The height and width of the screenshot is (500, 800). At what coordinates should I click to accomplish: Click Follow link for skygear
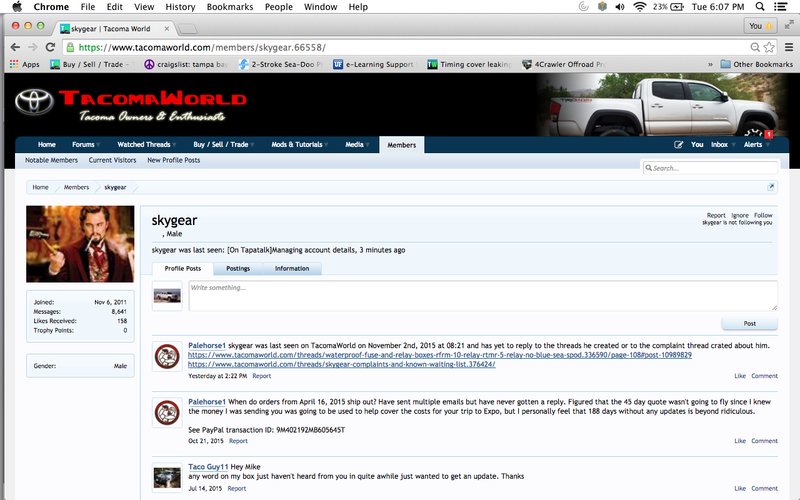[x=763, y=215]
